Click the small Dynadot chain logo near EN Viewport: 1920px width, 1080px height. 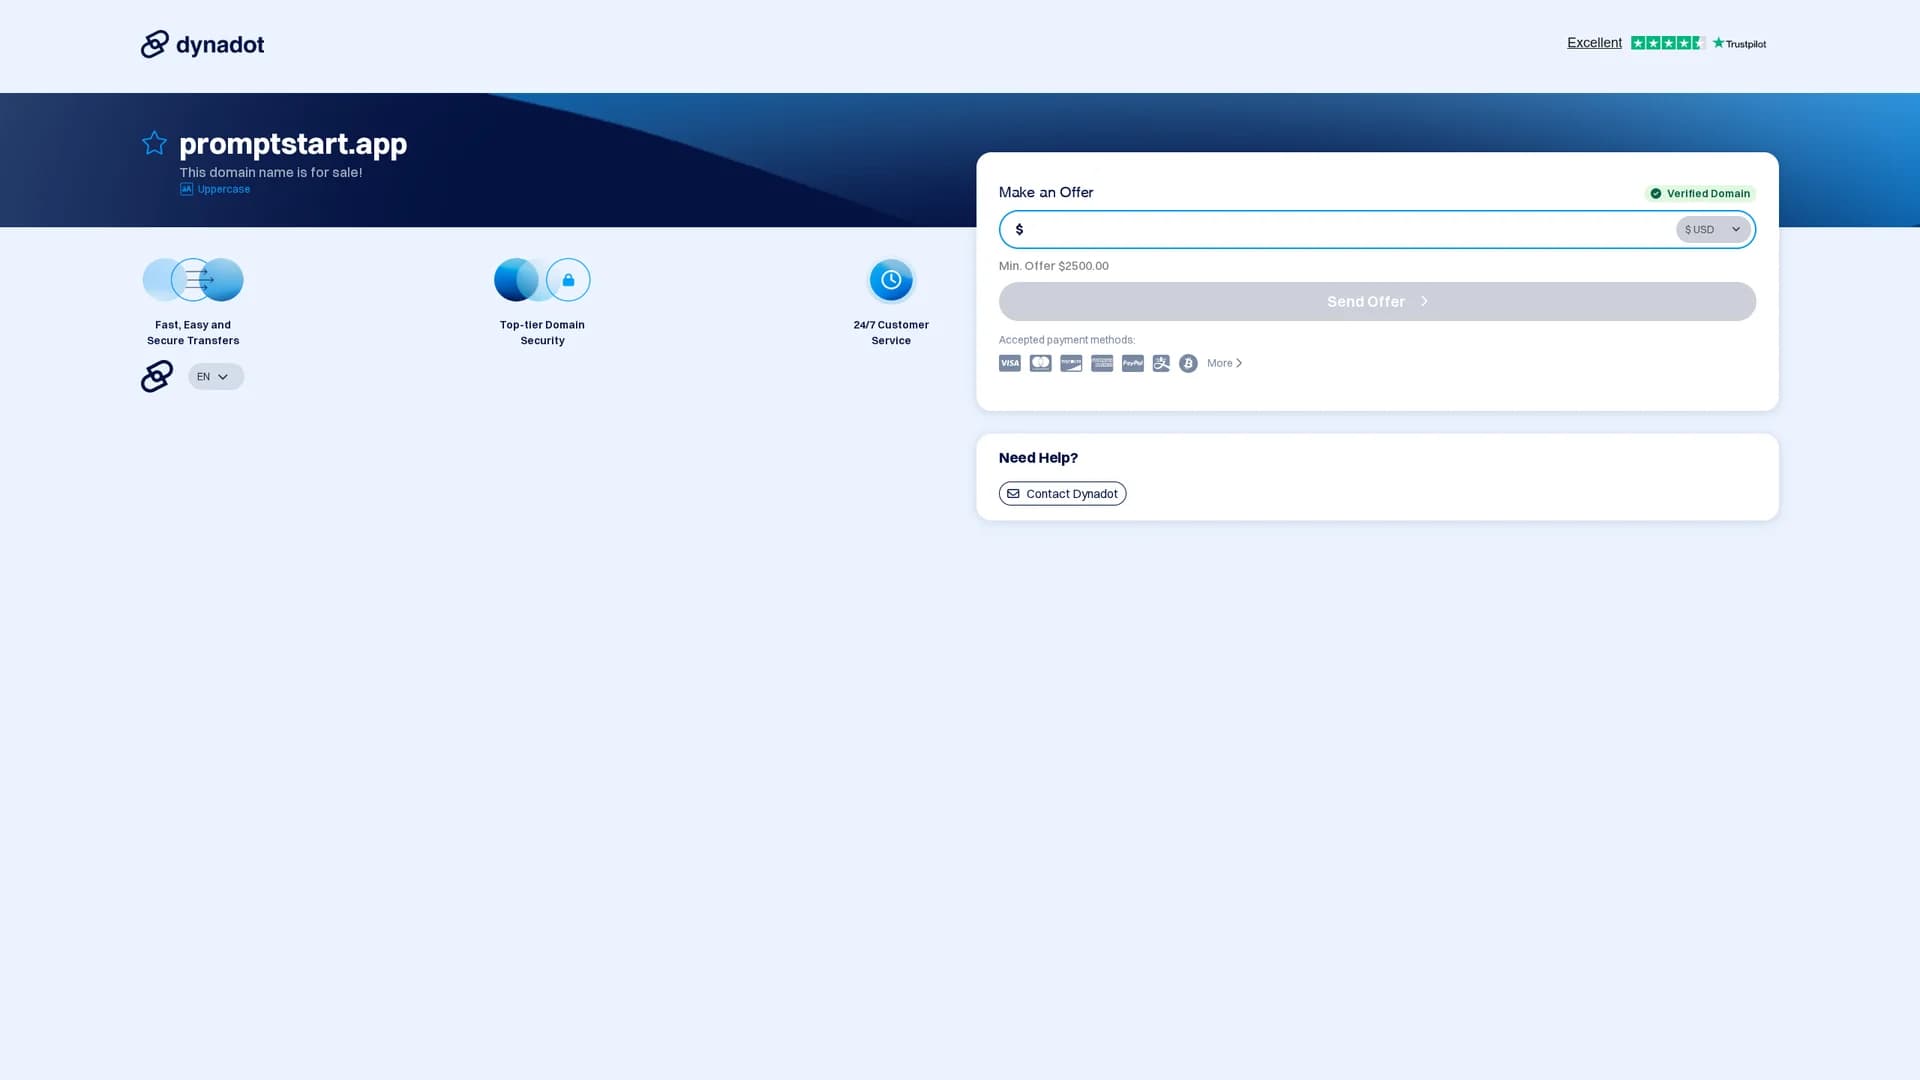pyautogui.click(x=157, y=376)
